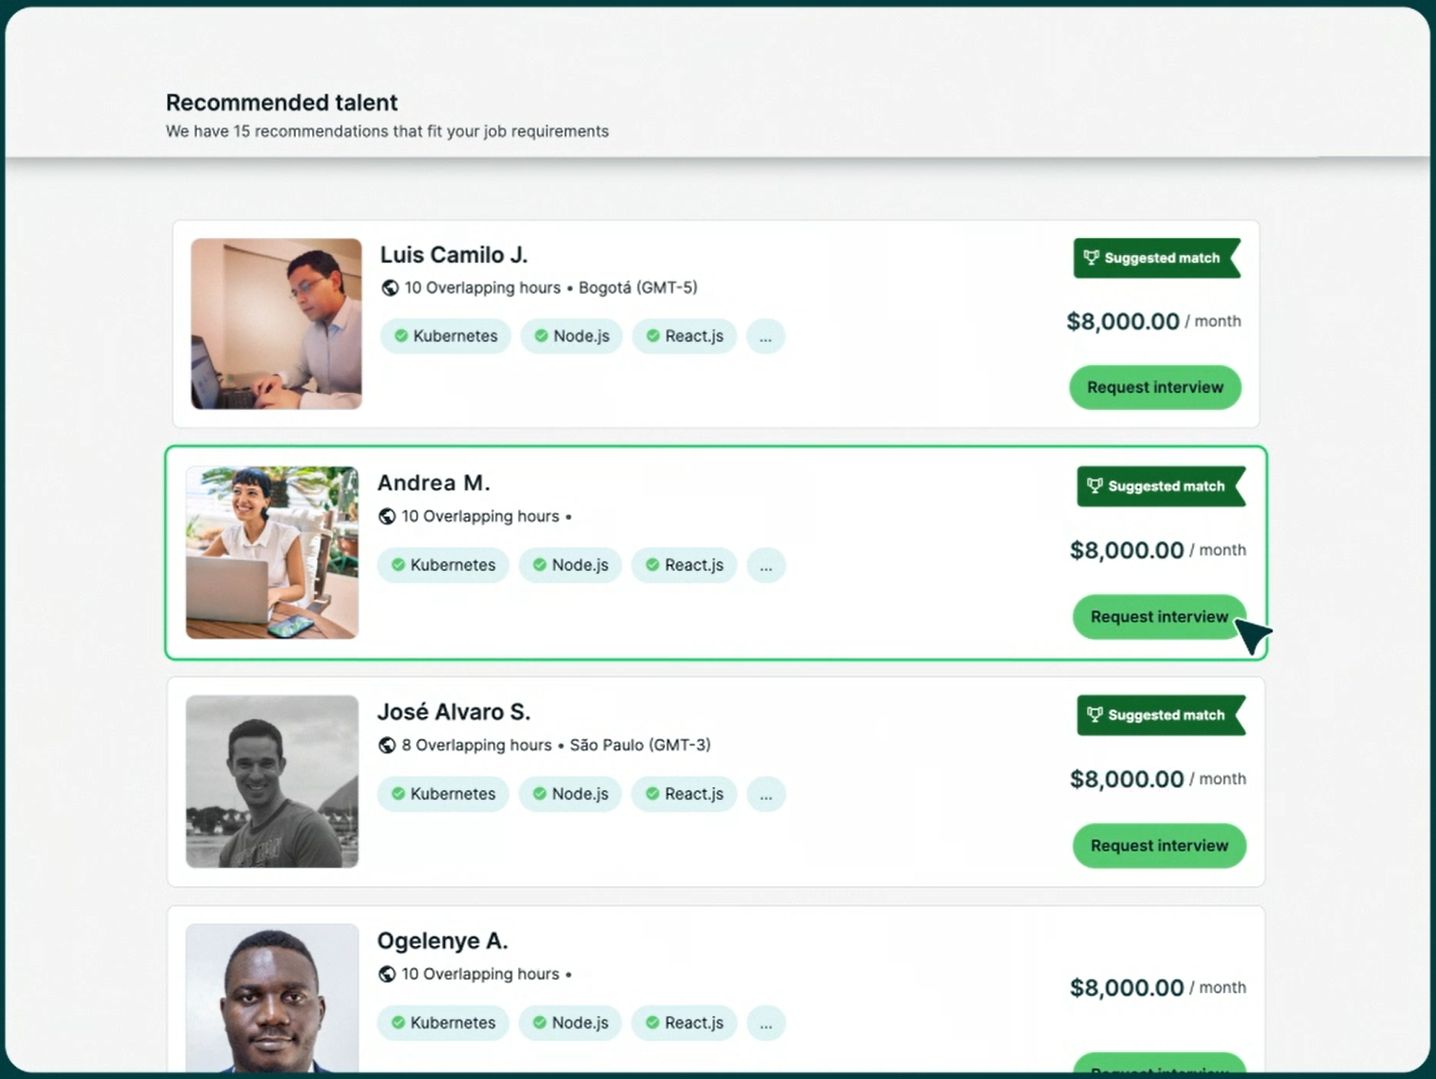Request interview with José Alvaro S.
The width and height of the screenshot is (1436, 1079).
pos(1159,846)
